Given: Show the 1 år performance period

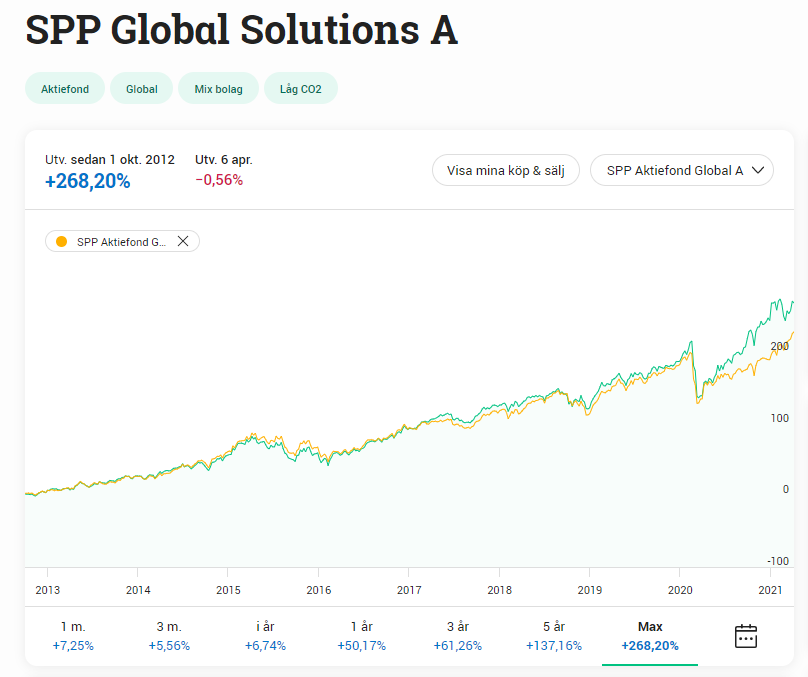Looking at the screenshot, I should [x=361, y=636].
